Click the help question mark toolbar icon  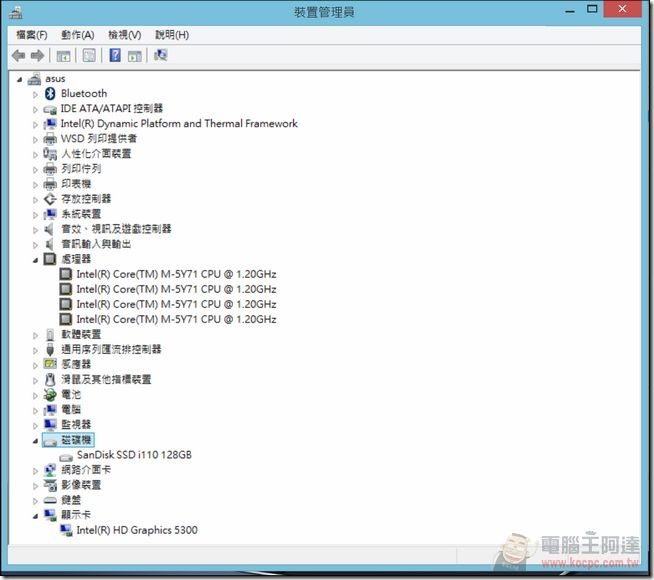(115, 55)
